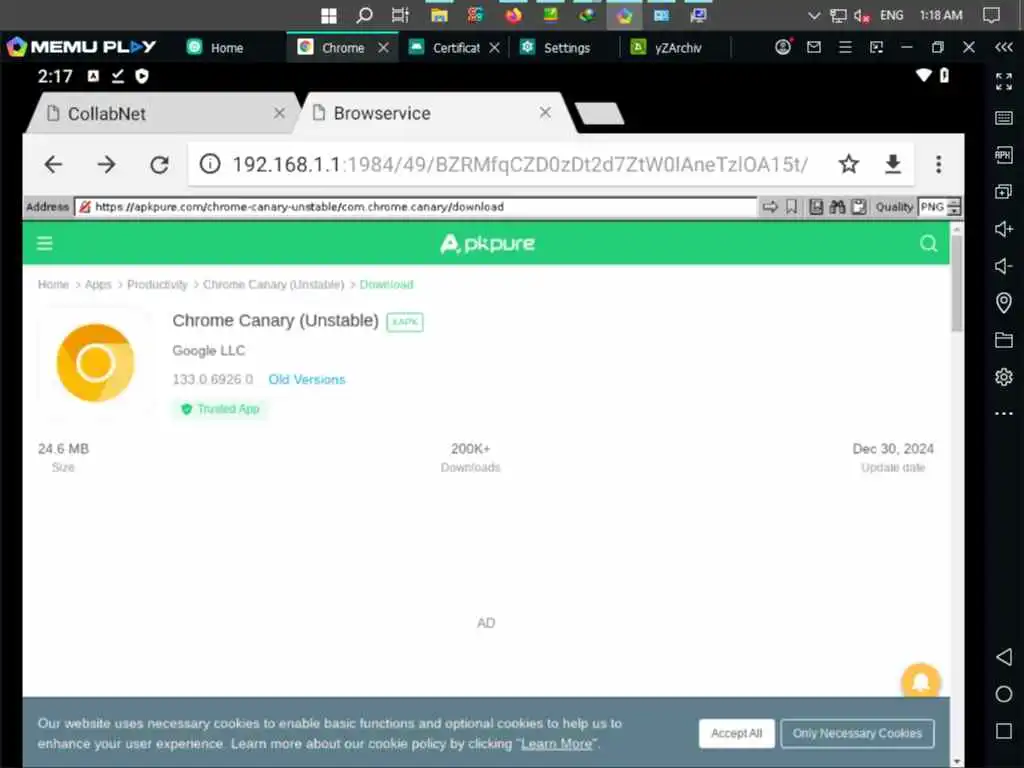The image size is (1024, 768).
Task: Tap the Android back triangle button
Action: pos(1004,656)
